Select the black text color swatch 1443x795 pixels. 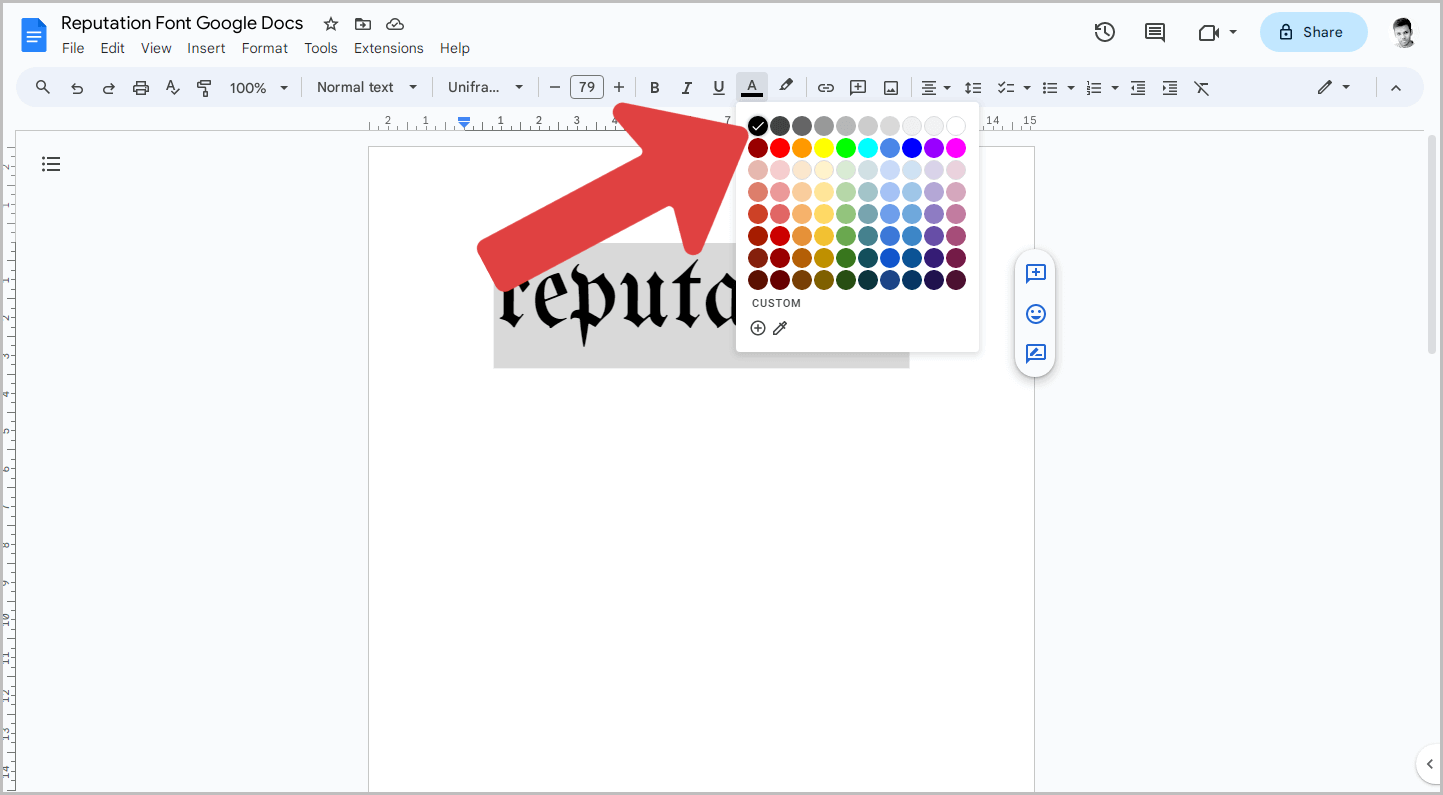(757, 125)
